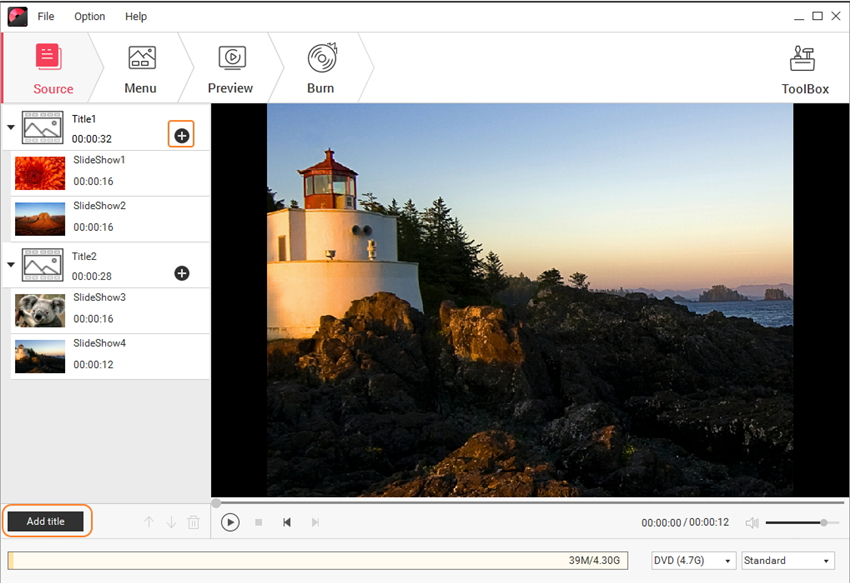Click the plus icon next to Title1
850x583 pixels.
tap(181, 135)
